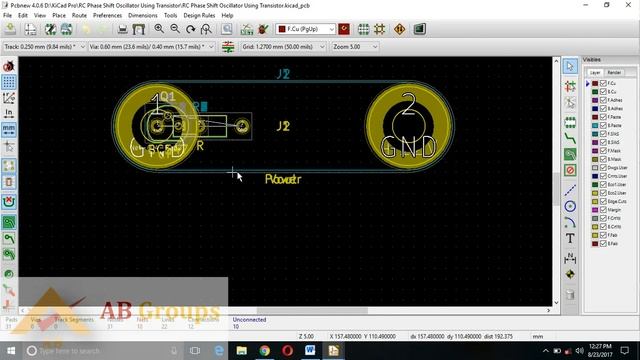Click the F.Cu layer color swatch
640x360 pixels.
coord(595,83)
